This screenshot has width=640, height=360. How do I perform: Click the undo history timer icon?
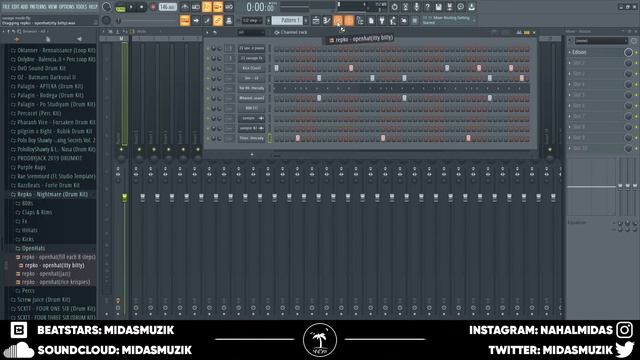pos(394,7)
